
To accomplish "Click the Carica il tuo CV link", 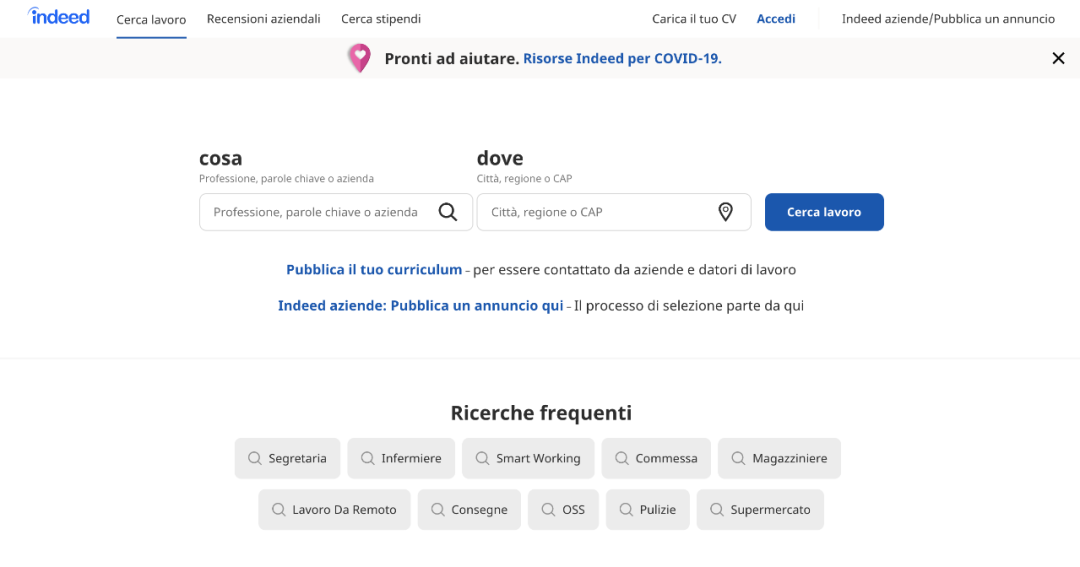I will (x=694, y=19).
